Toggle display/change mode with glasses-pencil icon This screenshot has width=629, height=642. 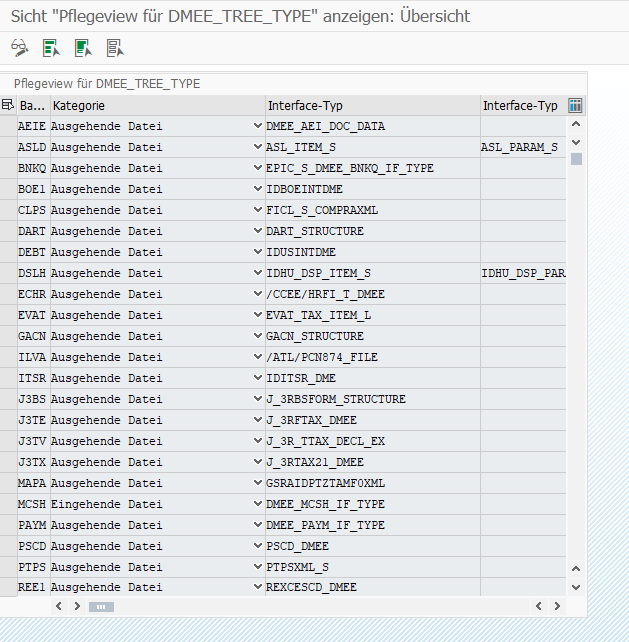tap(19, 48)
